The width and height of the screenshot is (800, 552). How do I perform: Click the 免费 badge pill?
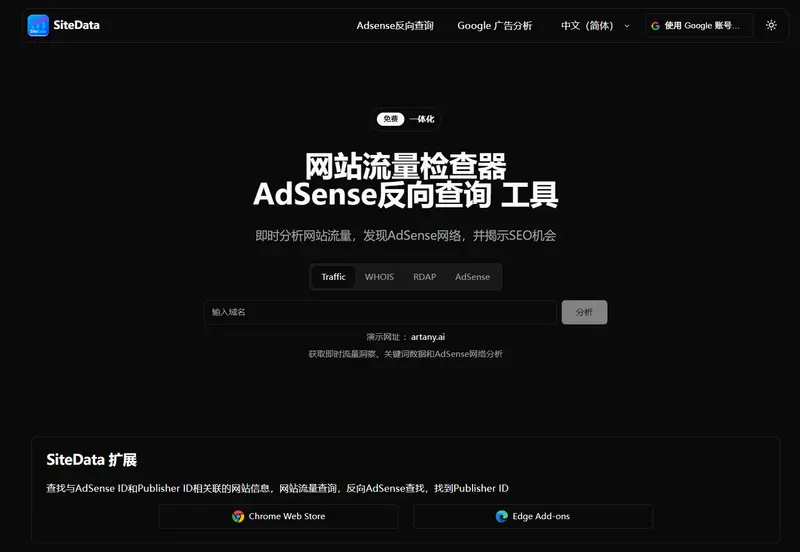(390, 119)
